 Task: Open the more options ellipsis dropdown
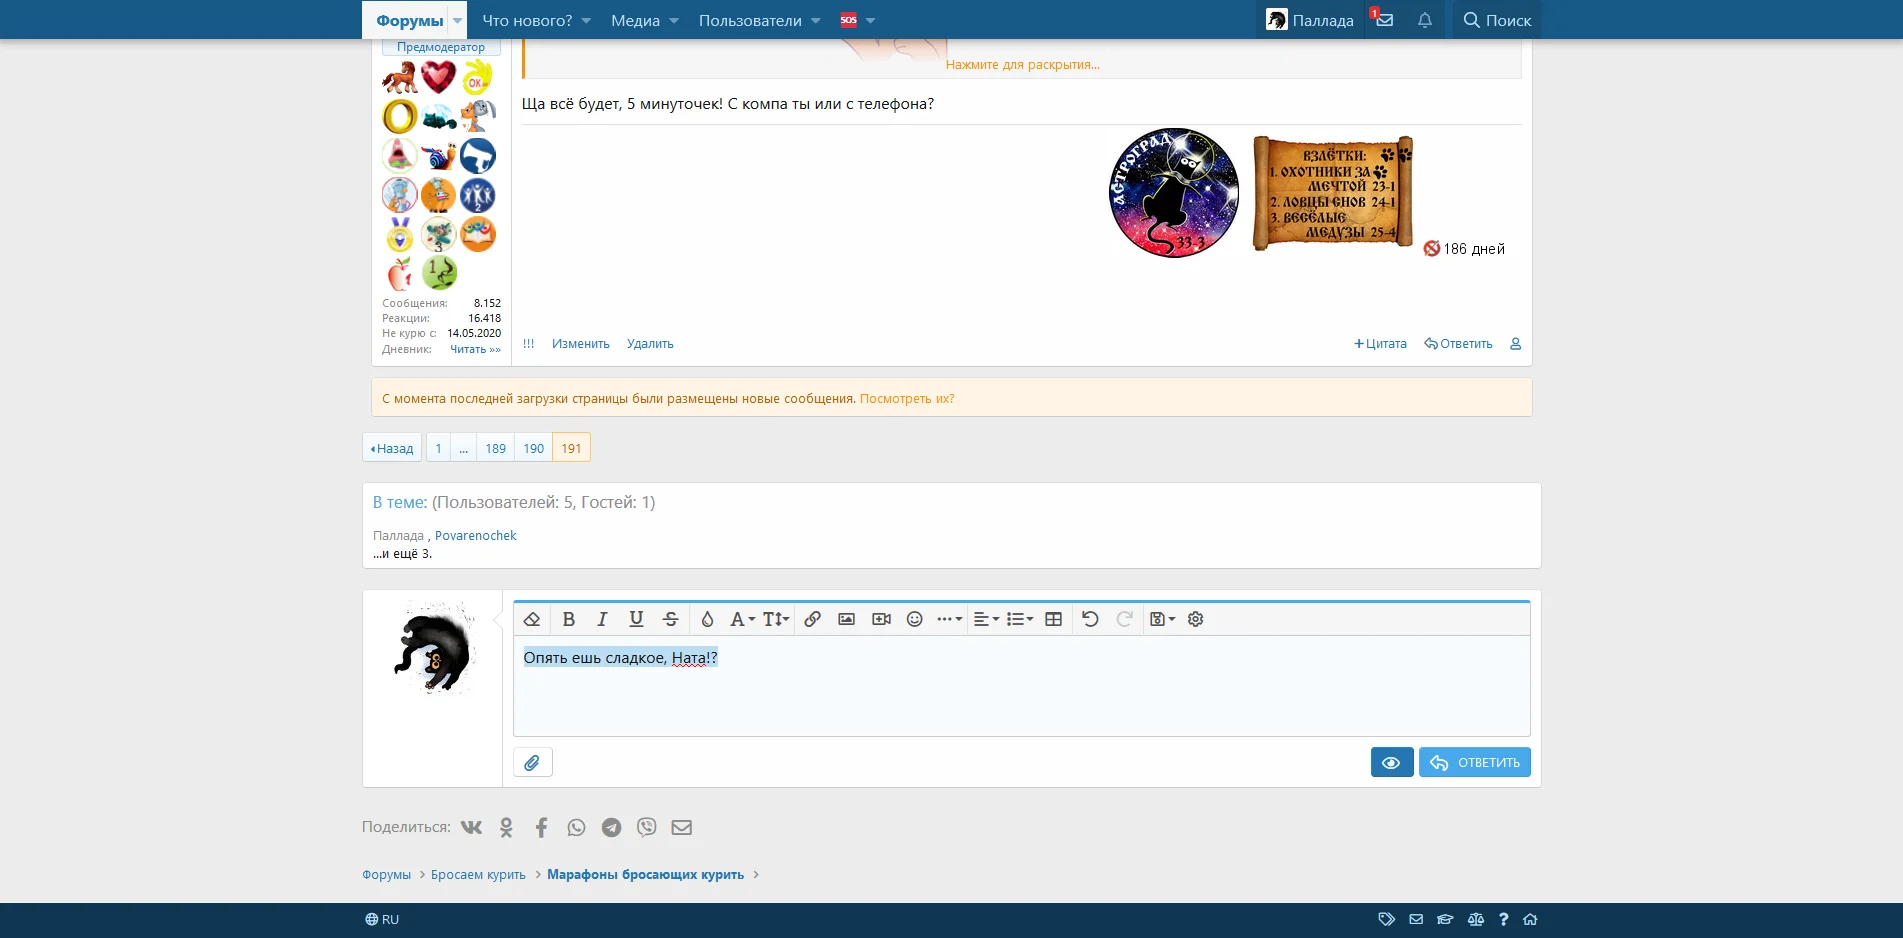pyautogui.click(x=949, y=619)
